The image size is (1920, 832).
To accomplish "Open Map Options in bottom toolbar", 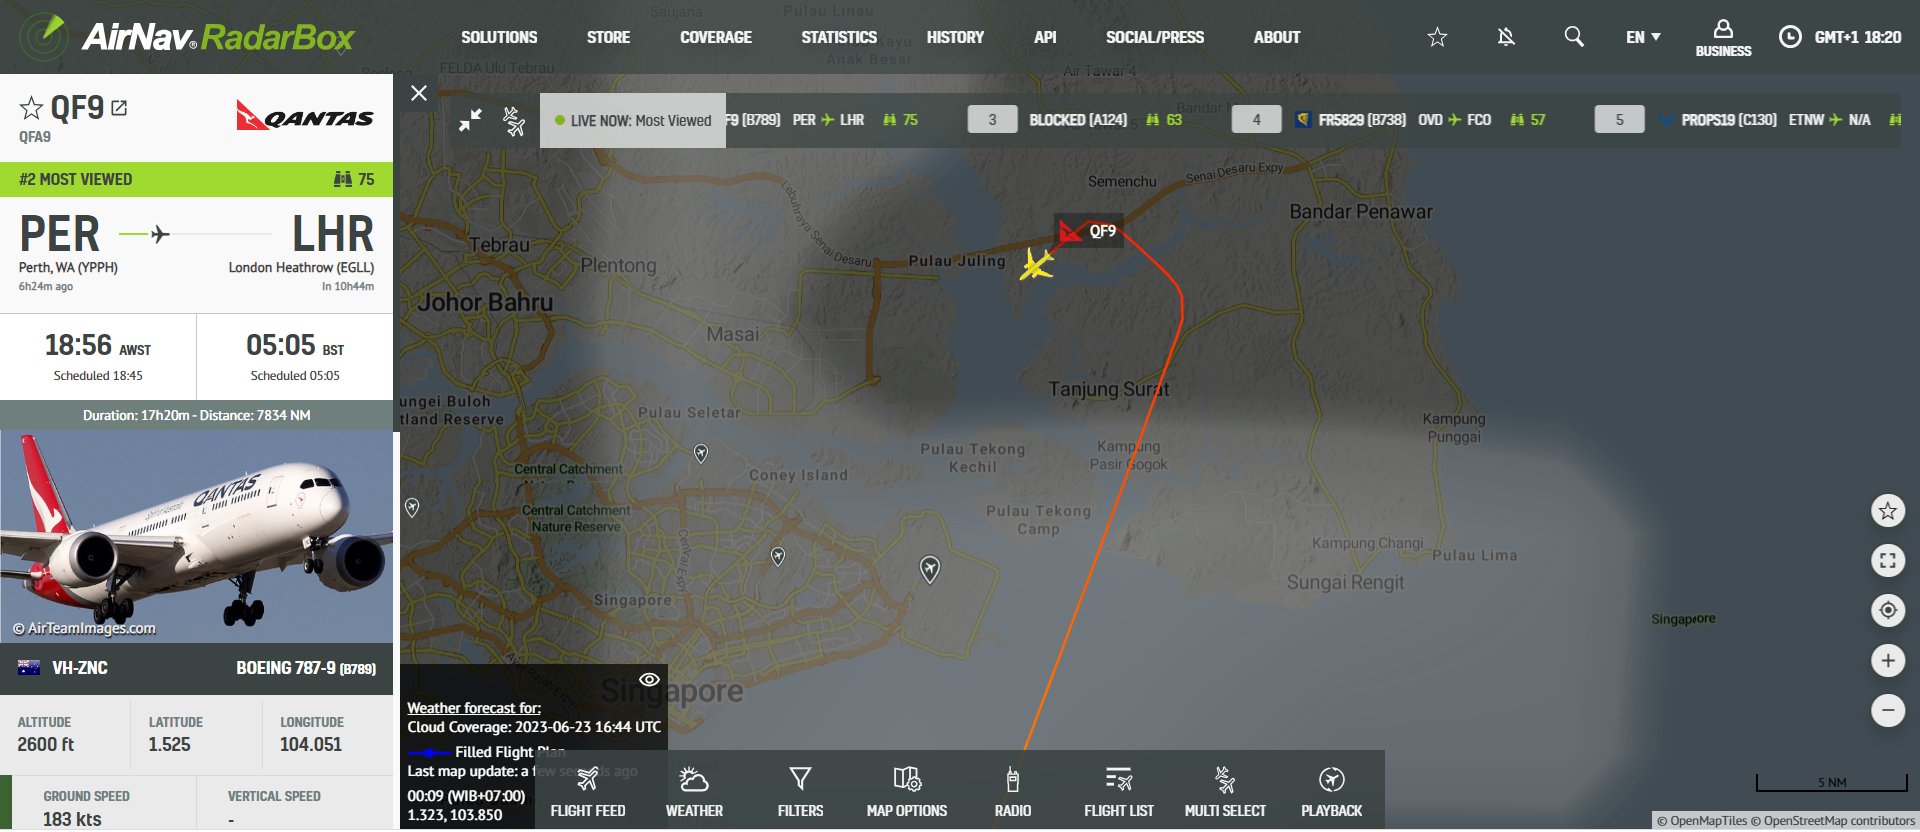I will click(907, 792).
